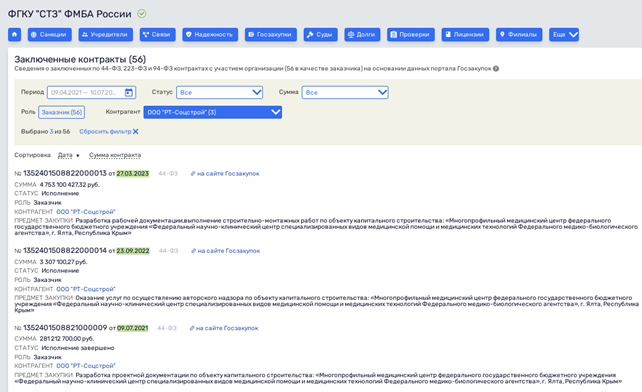The image size is (642, 392).
Task: Sort by Сумма контракта
Action: click(x=115, y=155)
